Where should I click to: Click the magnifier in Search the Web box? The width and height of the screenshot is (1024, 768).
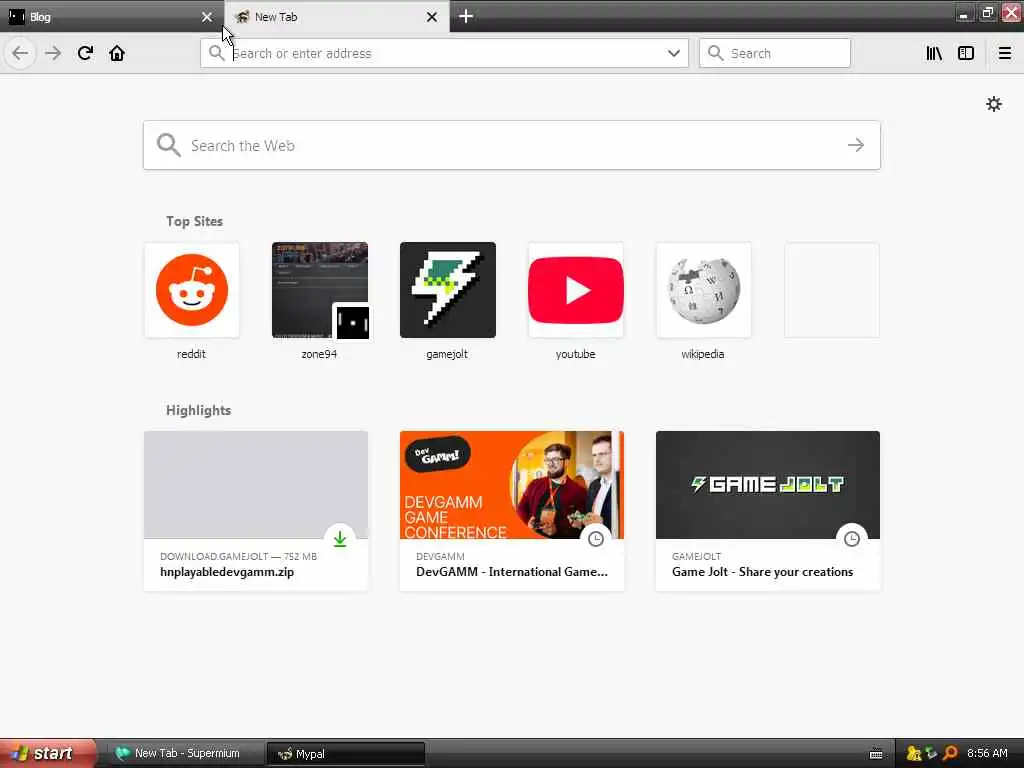click(168, 145)
